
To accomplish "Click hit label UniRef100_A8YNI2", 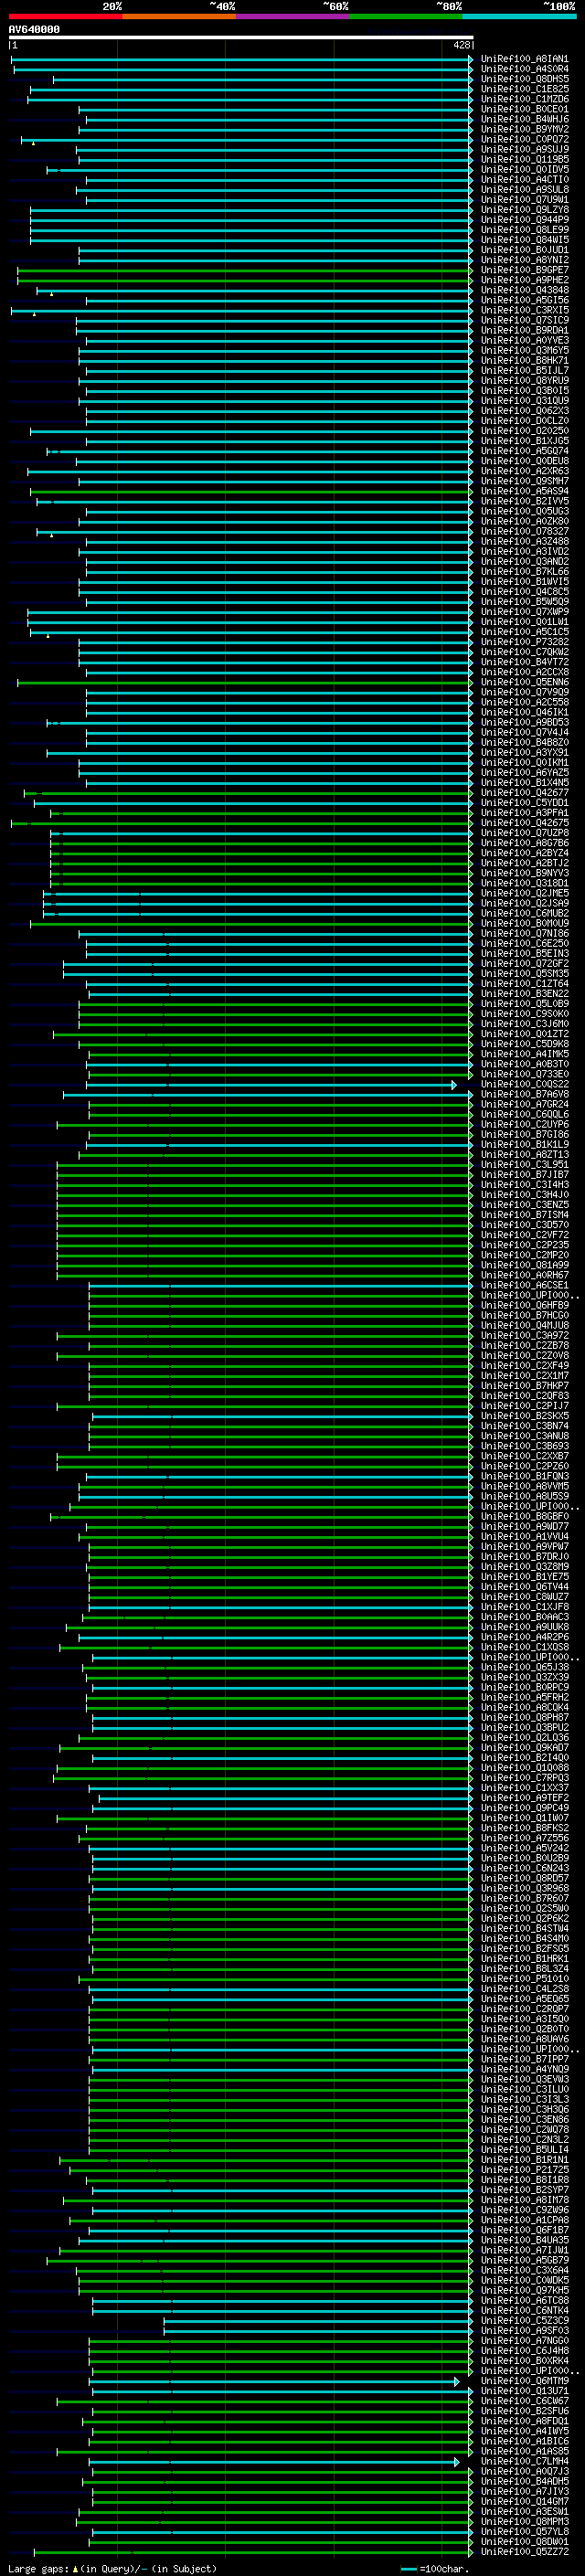I will pyautogui.click(x=524, y=260).
